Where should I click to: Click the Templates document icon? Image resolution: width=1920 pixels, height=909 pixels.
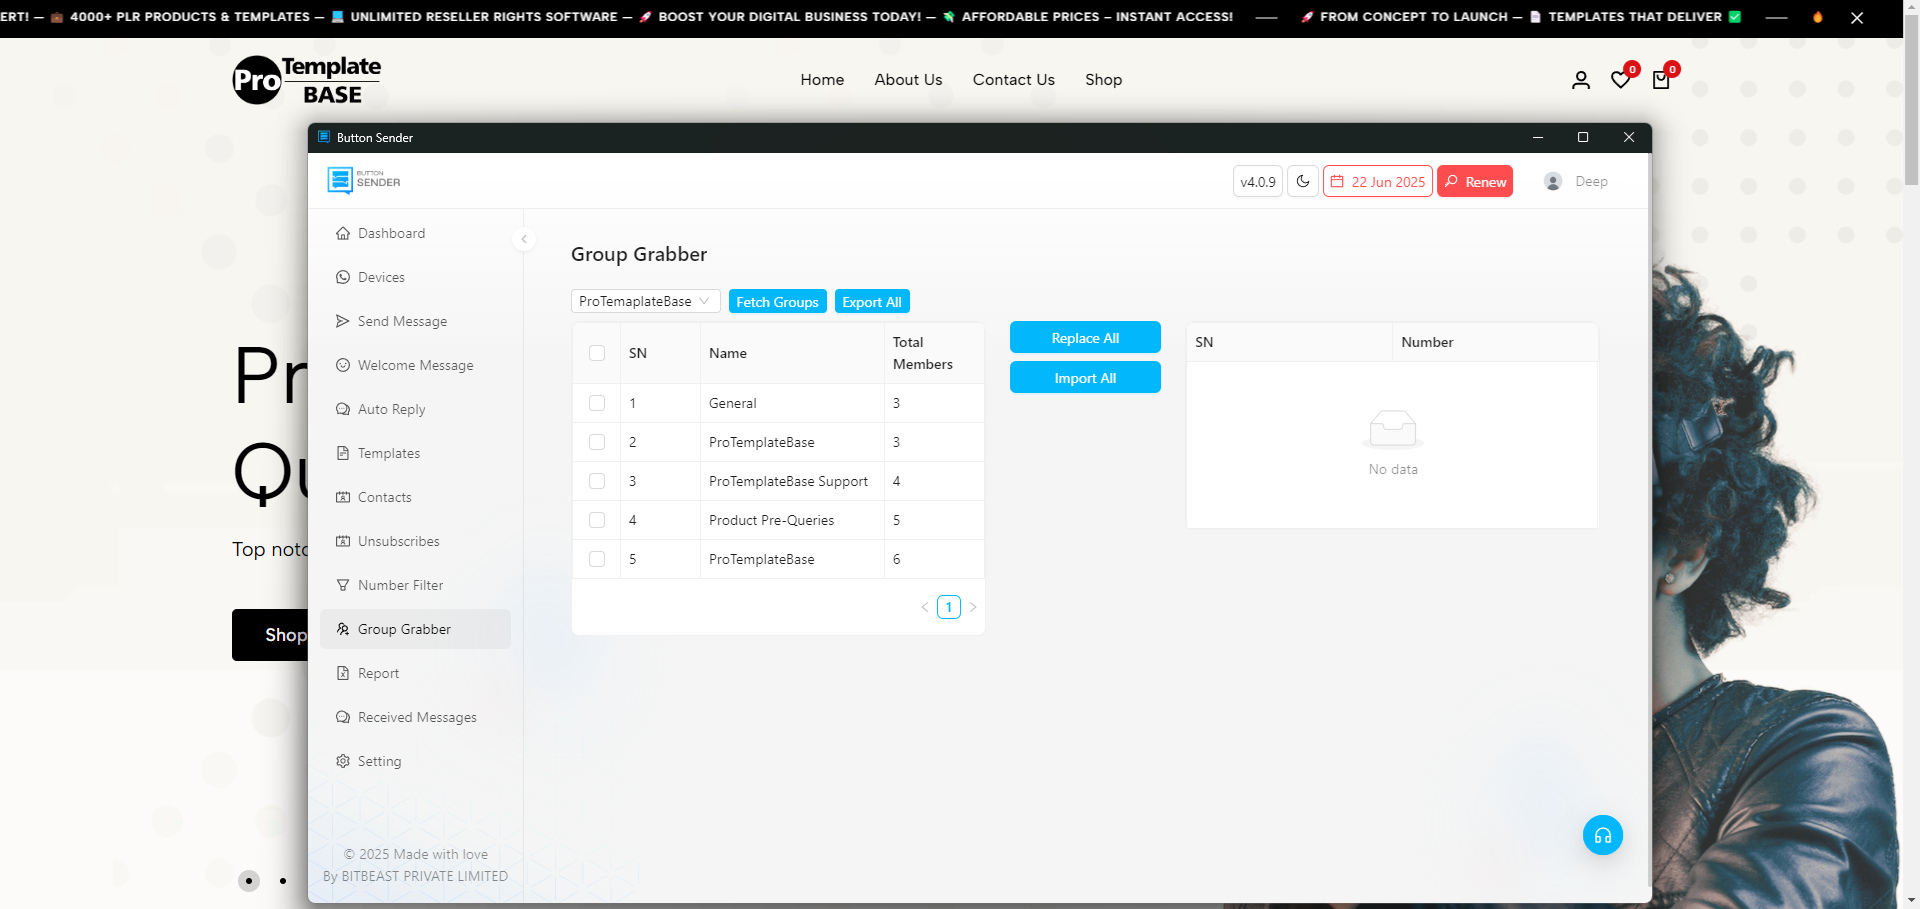[x=343, y=453]
